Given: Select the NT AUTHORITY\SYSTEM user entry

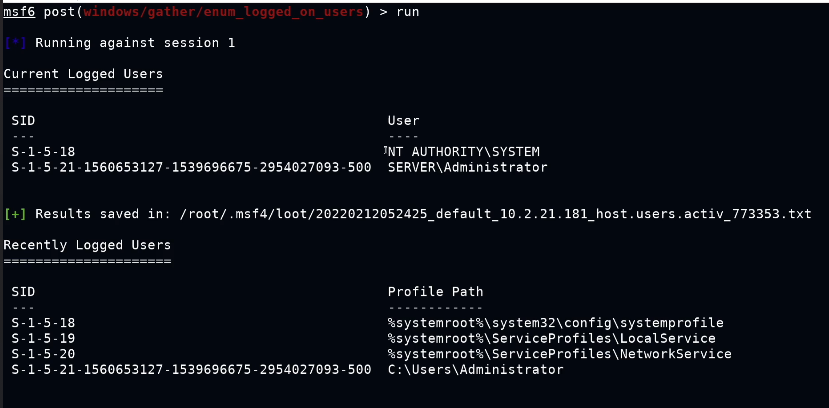Looking at the screenshot, I should pyautogui.click(x=464, y=152).
